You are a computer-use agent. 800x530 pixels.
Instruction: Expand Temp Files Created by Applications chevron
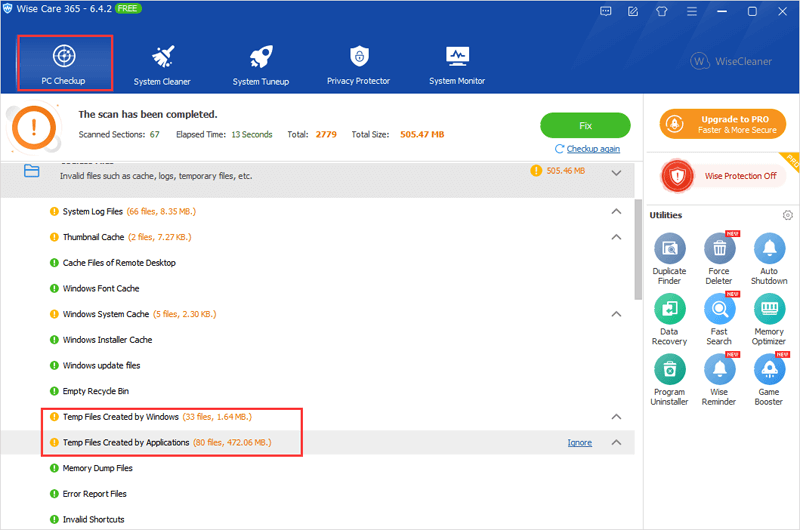616,442
